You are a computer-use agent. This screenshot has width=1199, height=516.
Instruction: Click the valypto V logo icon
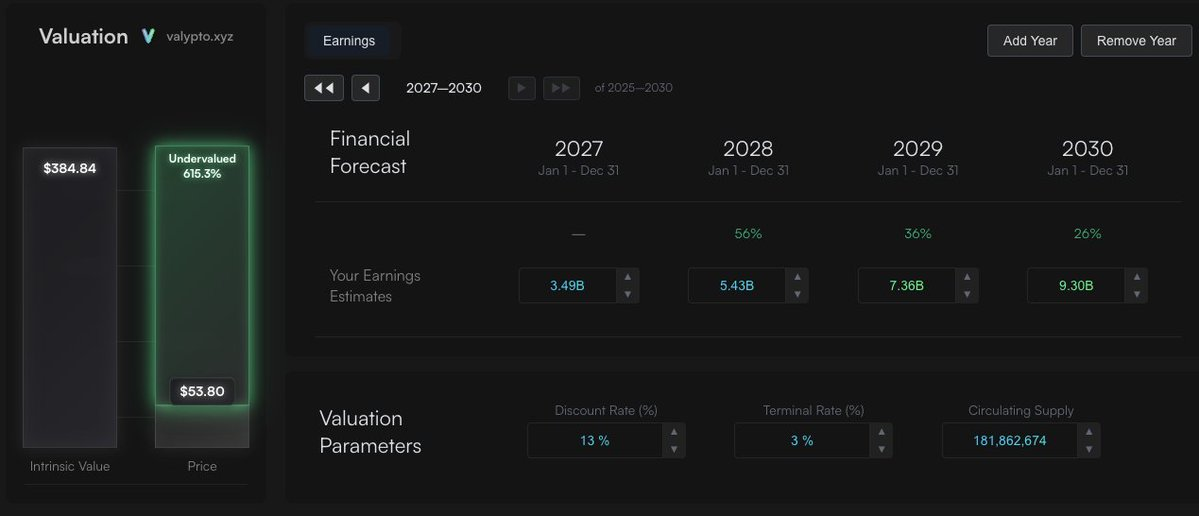(148, 37)
